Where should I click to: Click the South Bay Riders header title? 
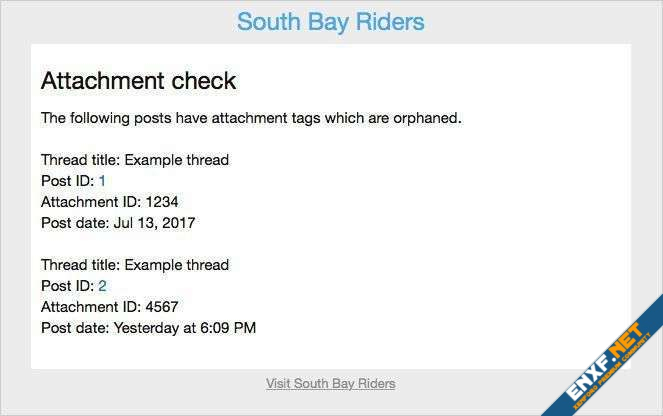(330, 22)
